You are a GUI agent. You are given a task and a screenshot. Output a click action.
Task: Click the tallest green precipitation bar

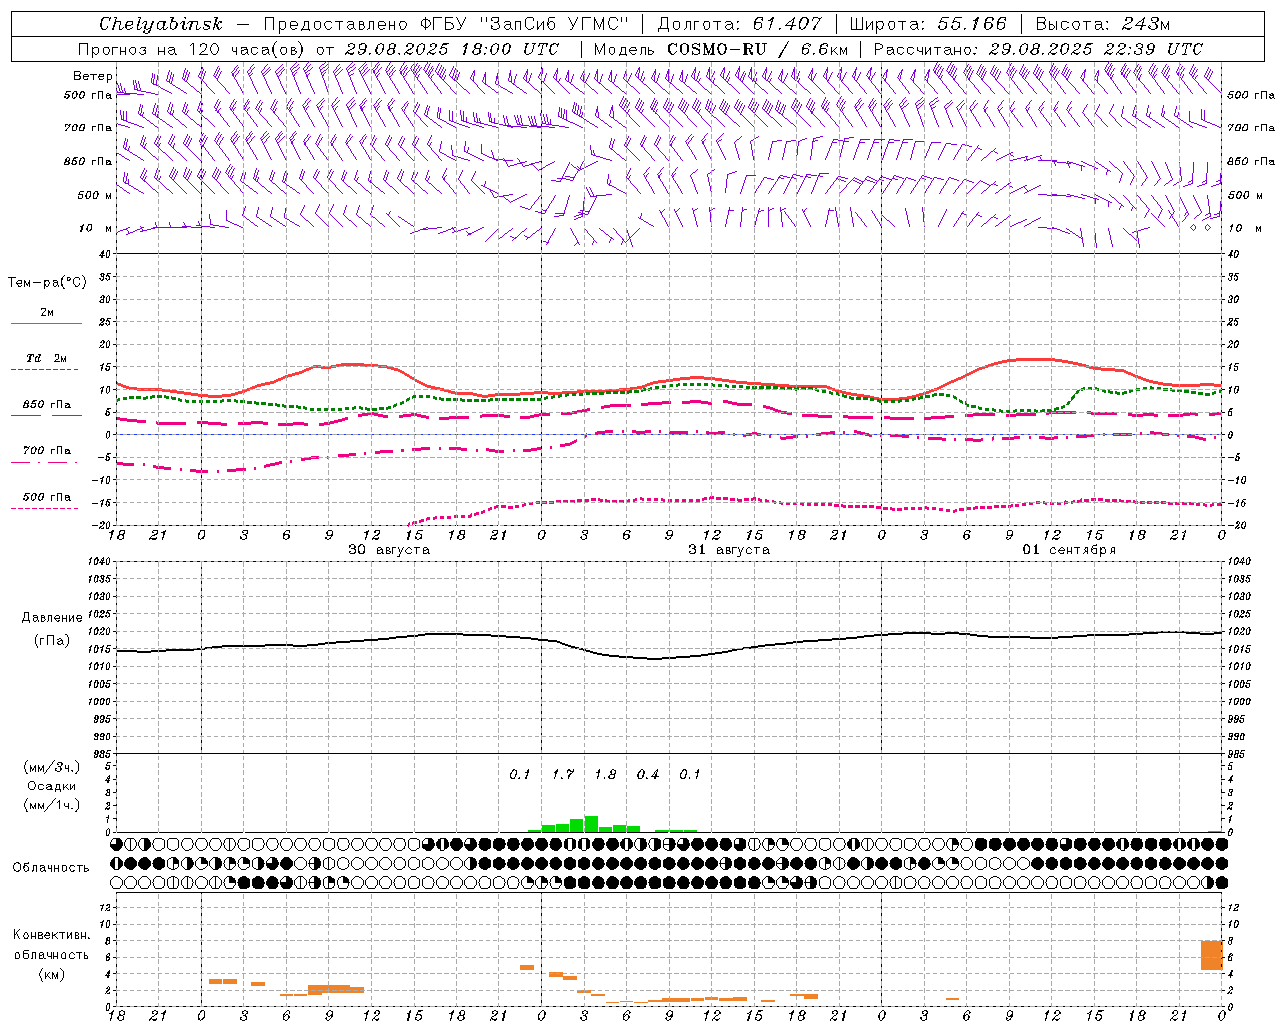591,824
